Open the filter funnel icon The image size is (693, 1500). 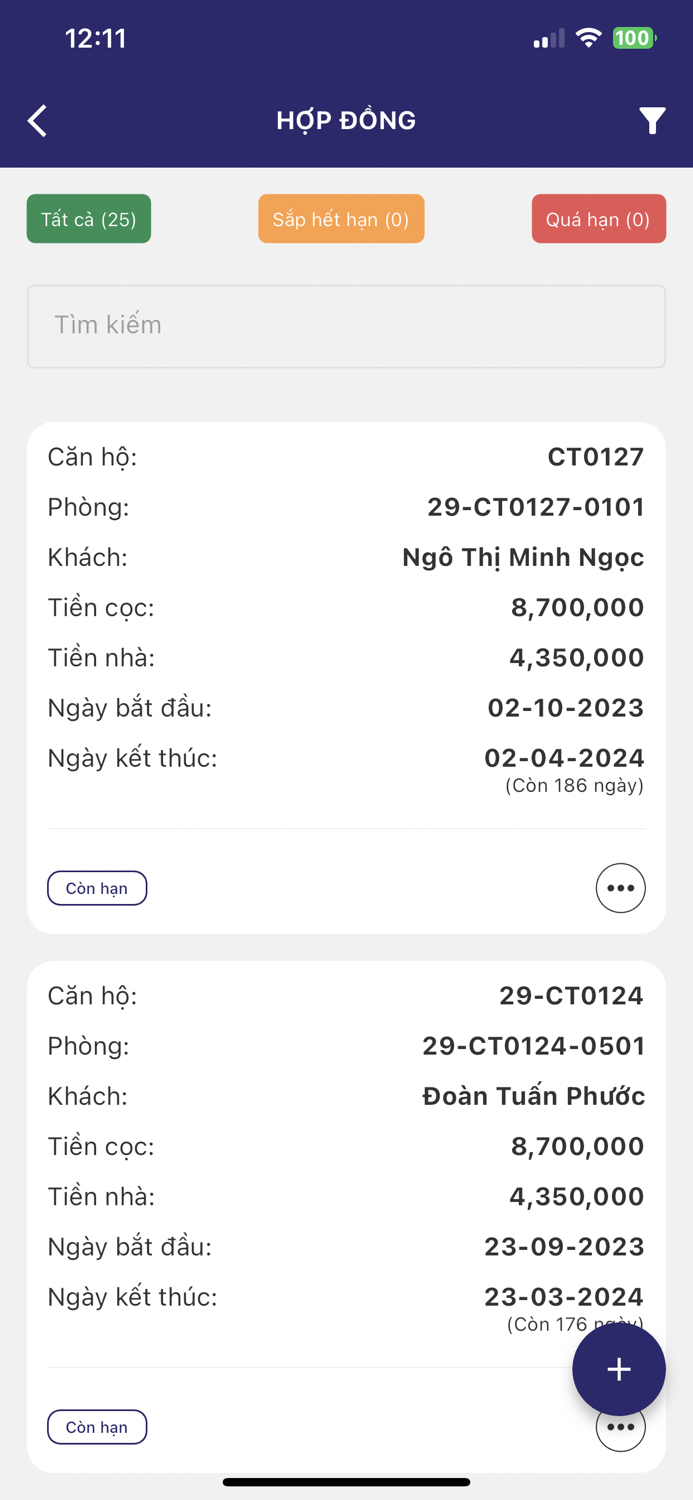tap(652, 120)
